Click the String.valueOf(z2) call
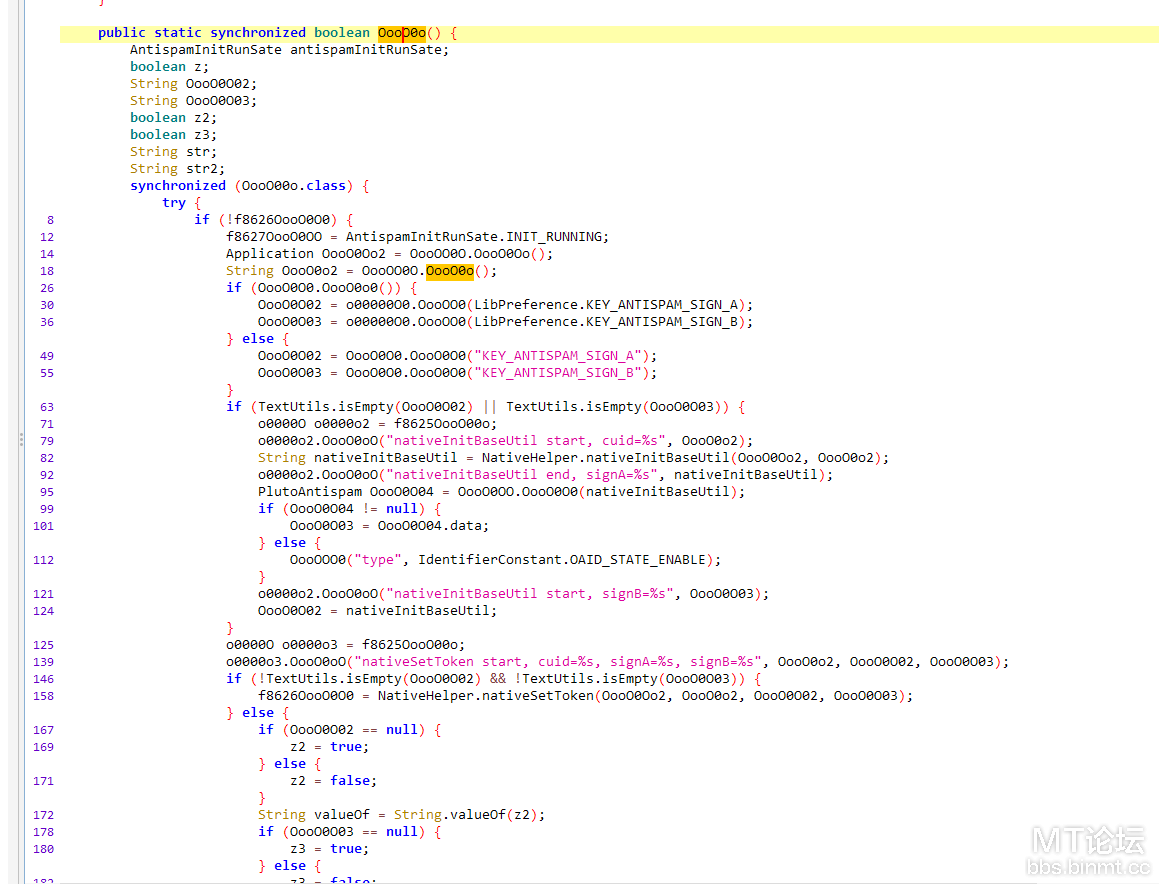 (466, 815)
